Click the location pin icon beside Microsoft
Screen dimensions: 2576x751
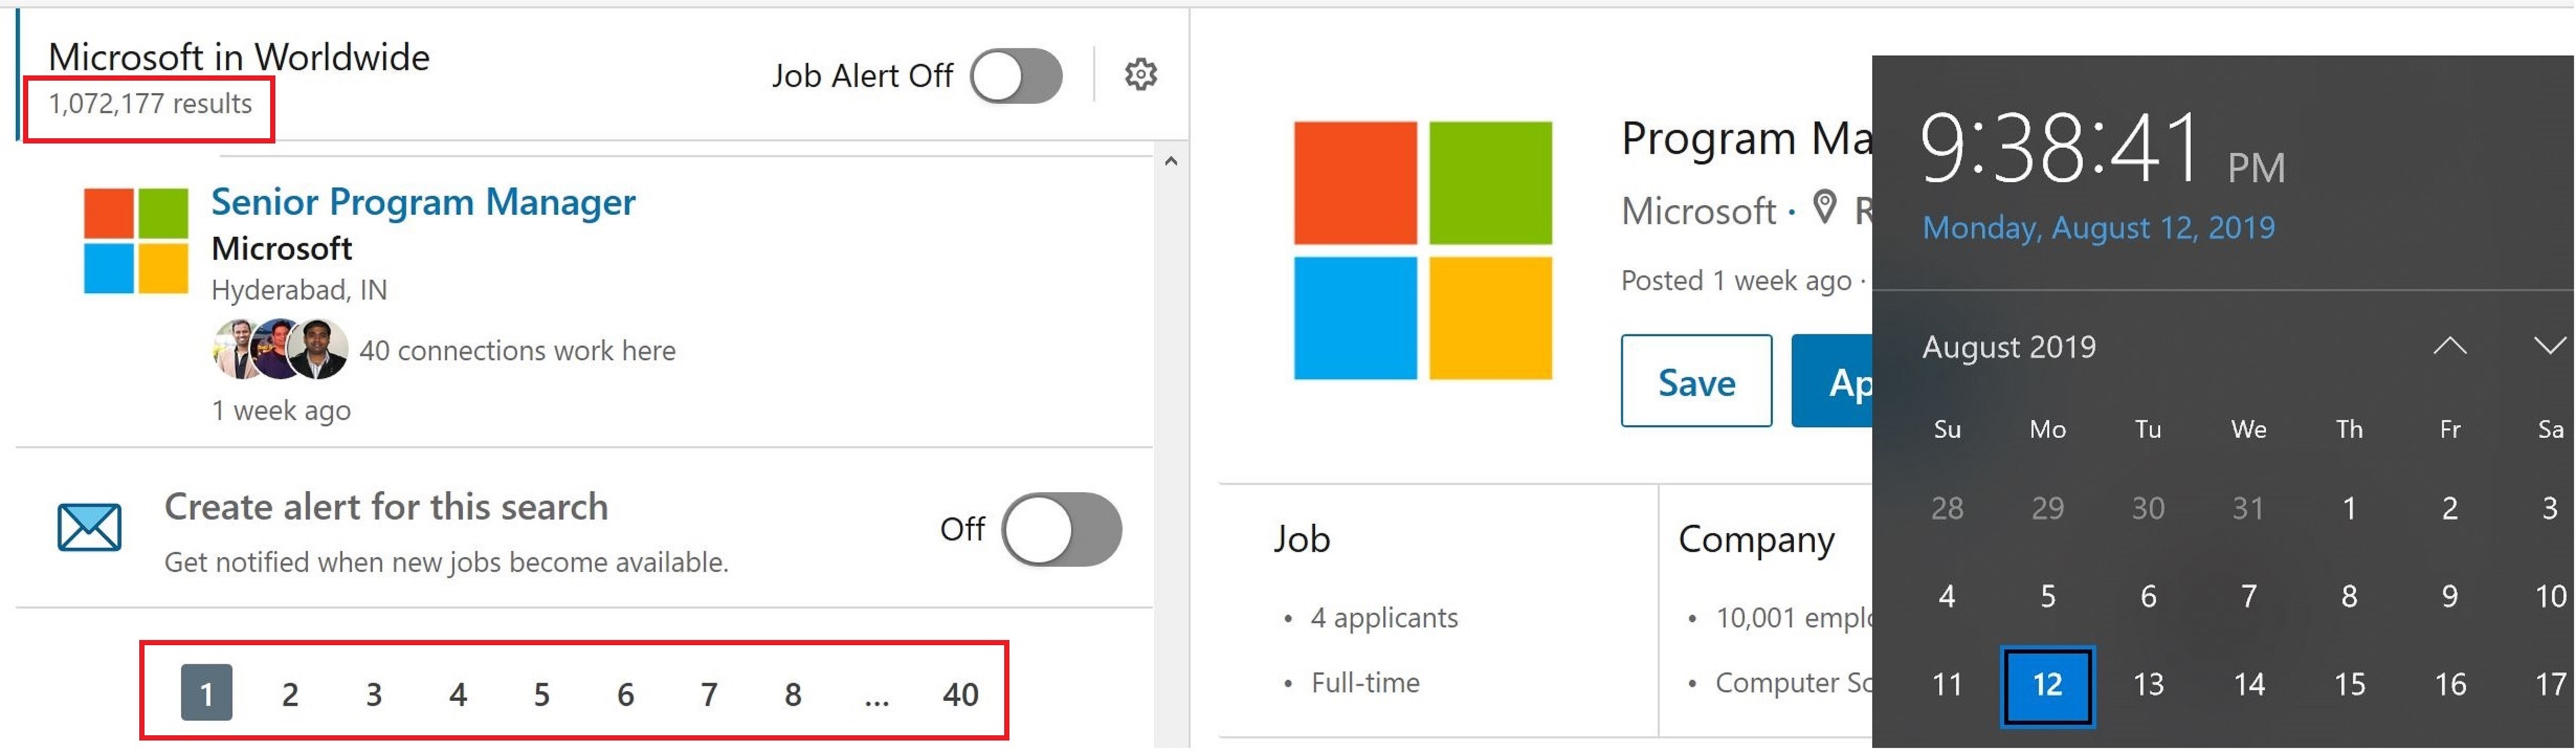tap(1825, 208)
